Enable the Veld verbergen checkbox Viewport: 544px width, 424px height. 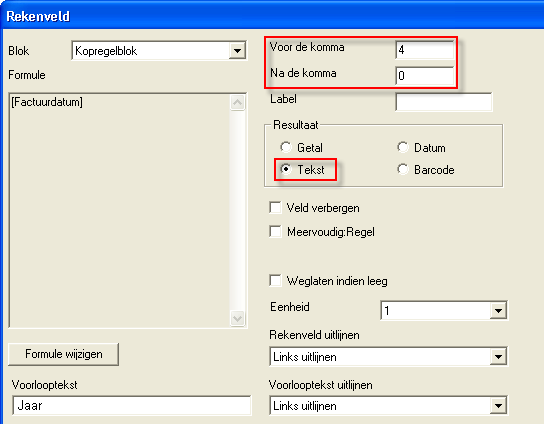pyautogui.click(x=275, y=208)
